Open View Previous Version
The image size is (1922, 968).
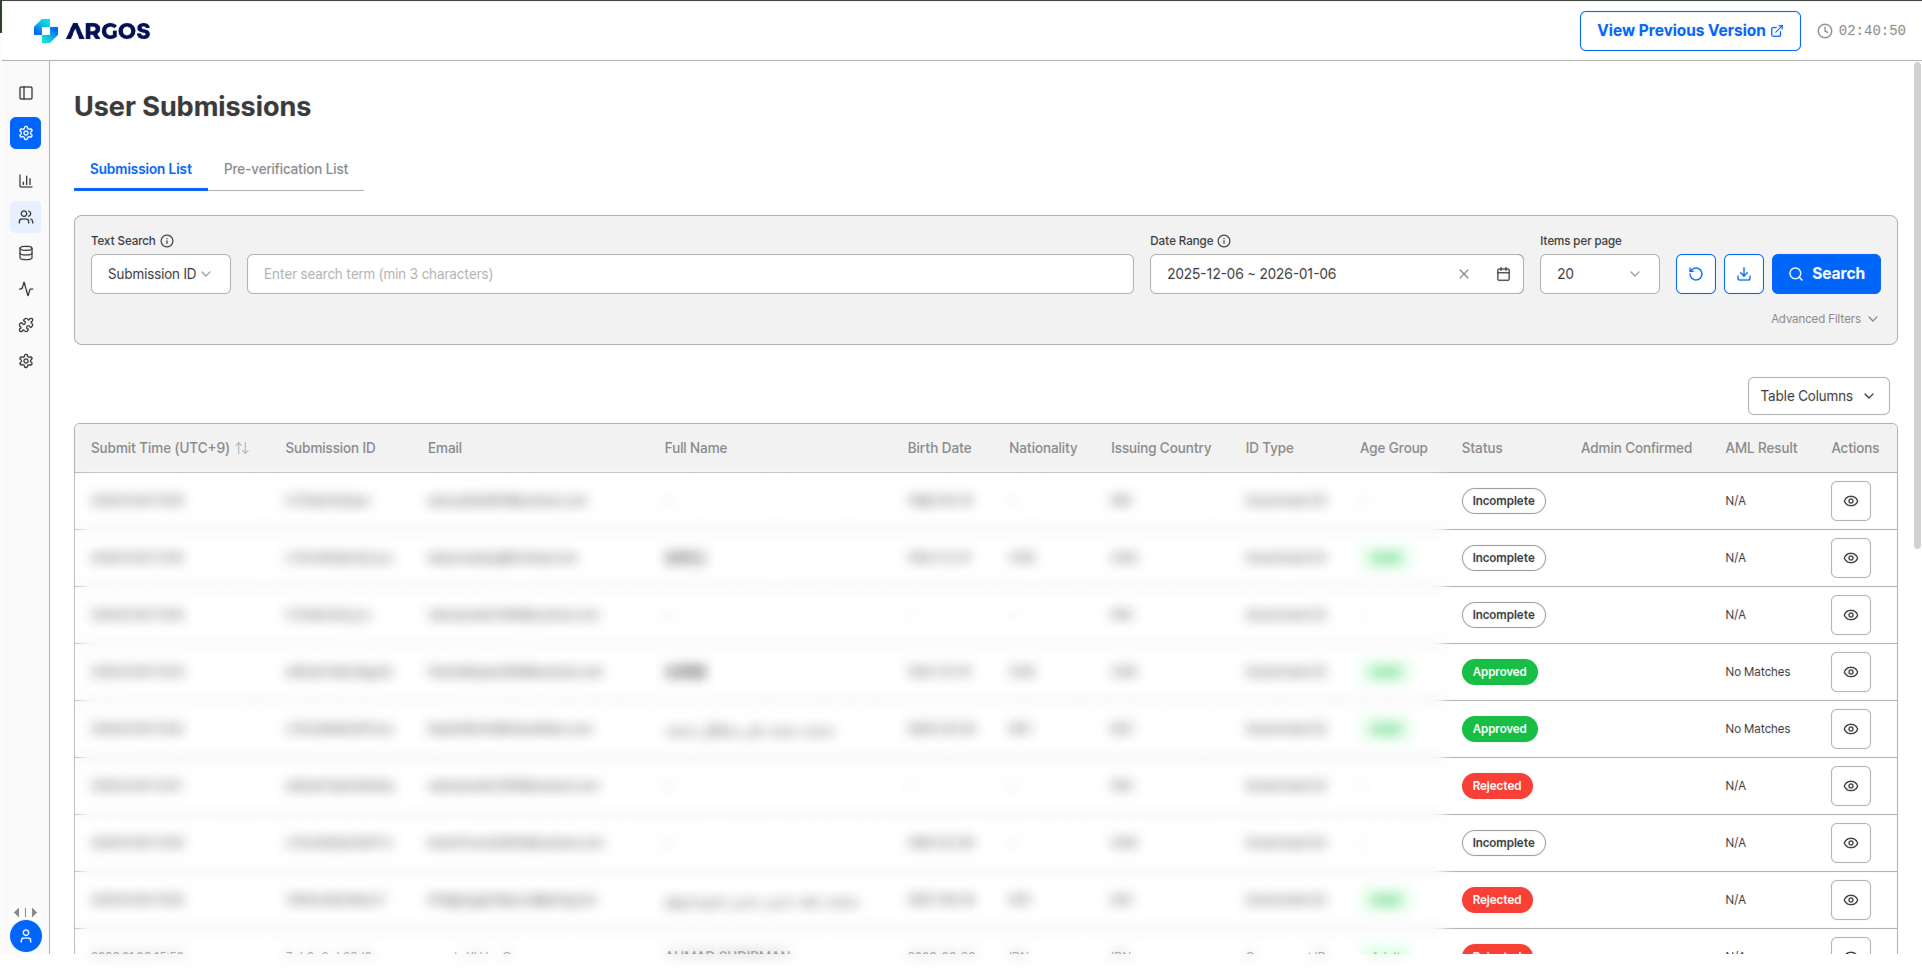[1689, 30]
